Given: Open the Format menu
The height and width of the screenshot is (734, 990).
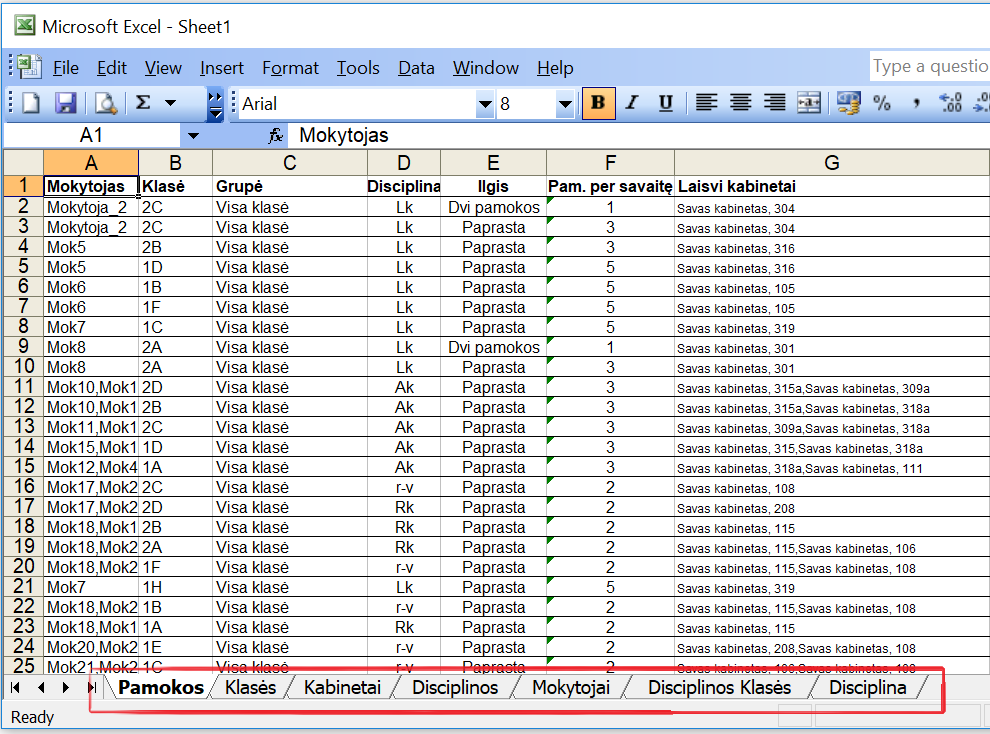Looking at the screenshot, I should (x=290, y=68).
